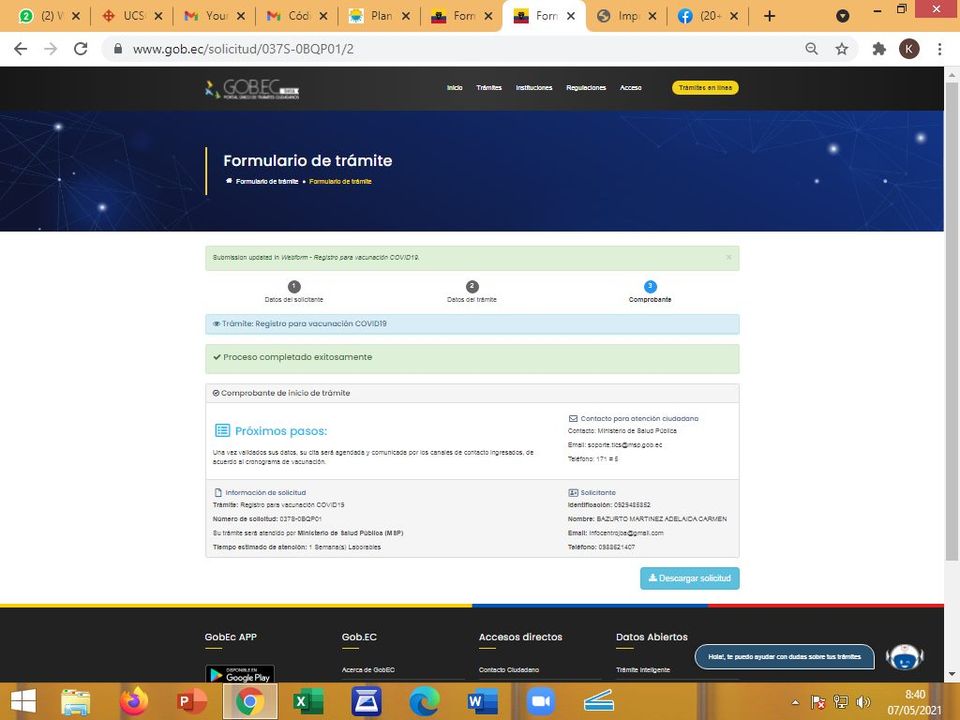Click the browser reload page icon
960x720 pixels.
[81, 49]
